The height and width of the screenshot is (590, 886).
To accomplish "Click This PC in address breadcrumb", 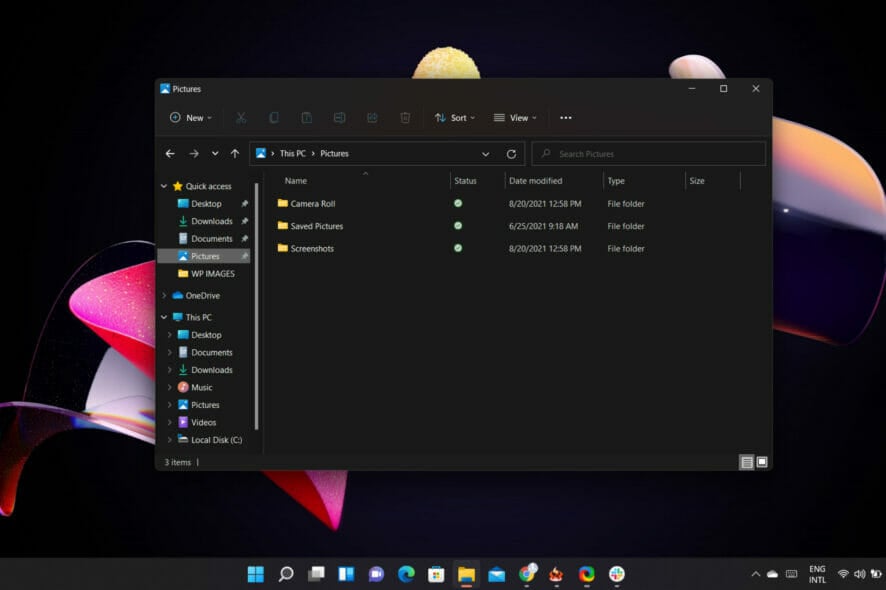I will (293, 154).
